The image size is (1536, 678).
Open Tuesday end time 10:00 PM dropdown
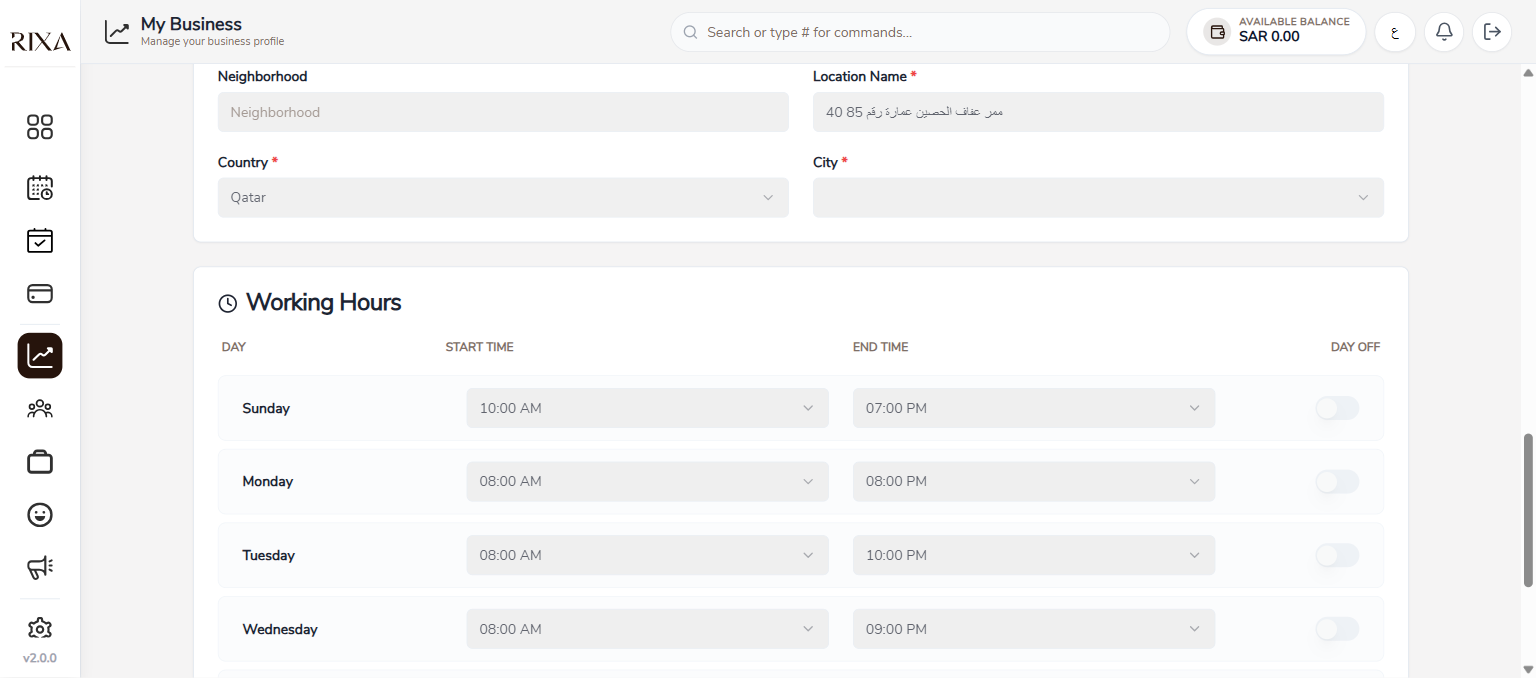(1034, 555)
